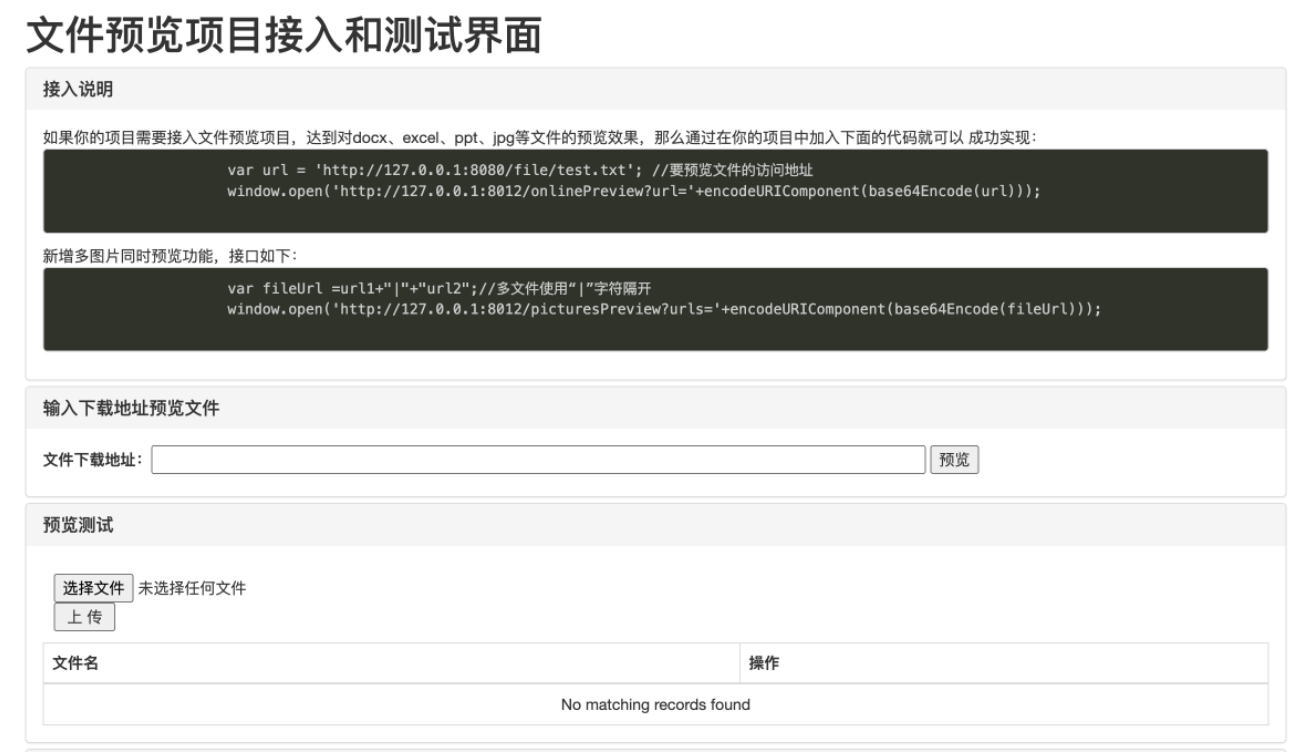The height and width of the screenshot is (754, 1307).
Task: Click the No matching records found row
Action: coord(655,705)
